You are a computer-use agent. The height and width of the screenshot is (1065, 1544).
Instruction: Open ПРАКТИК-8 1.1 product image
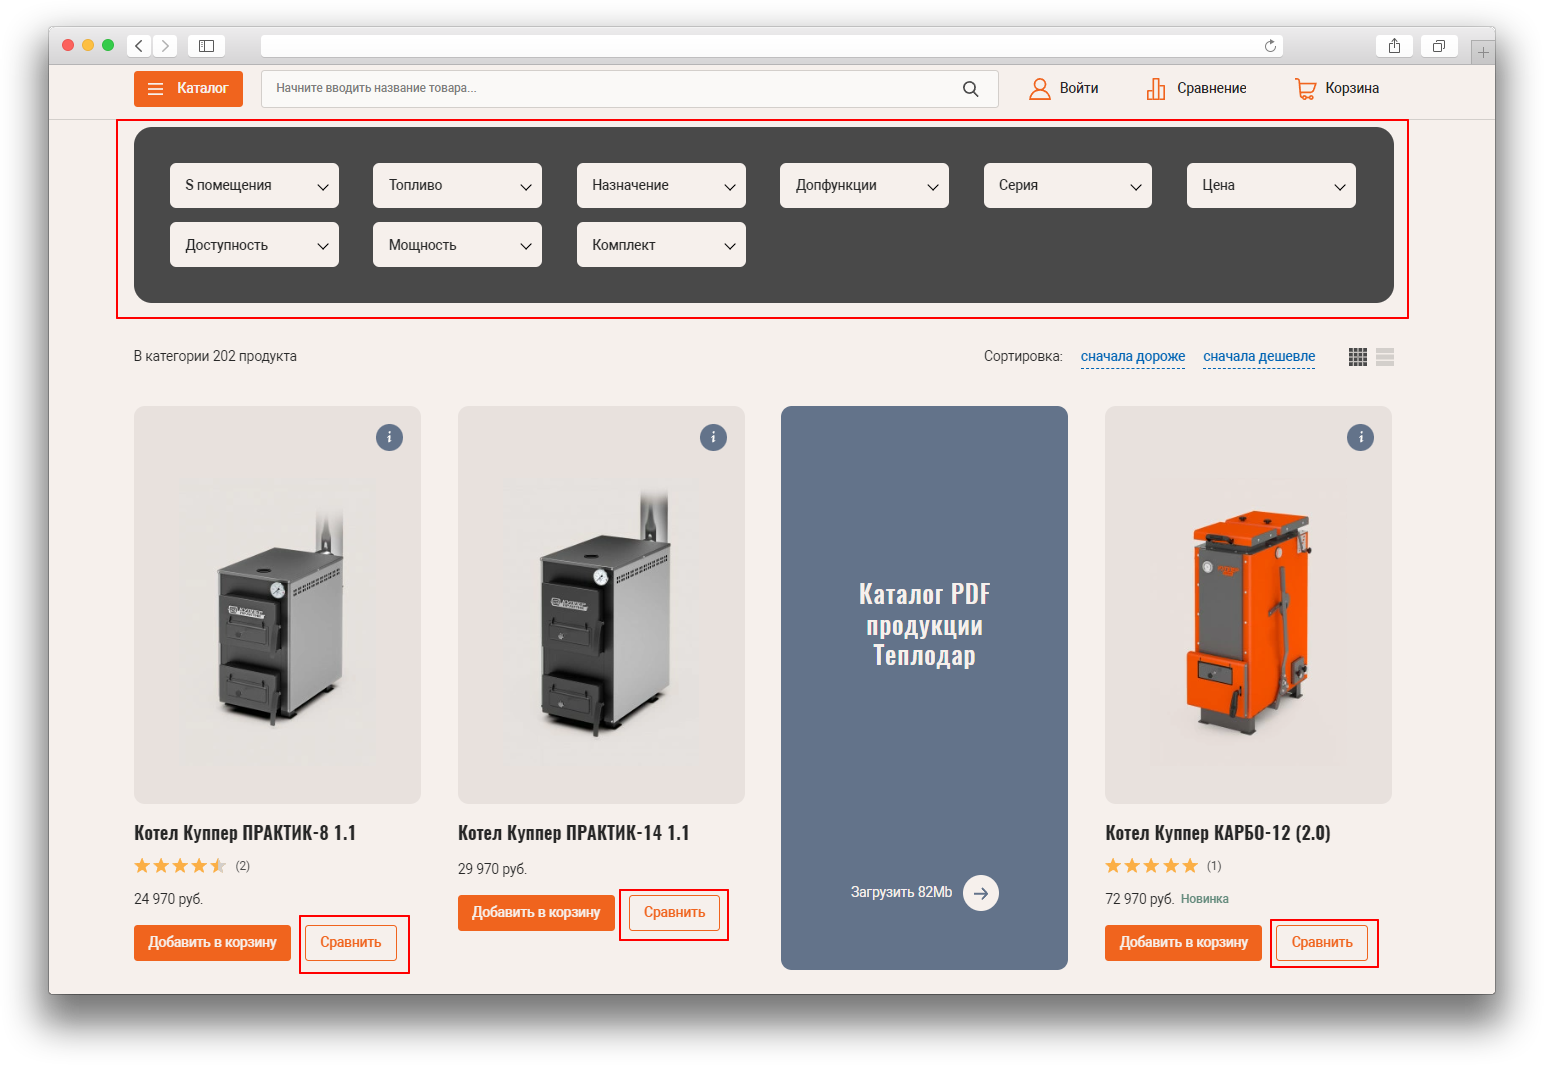click(x=277, y=605)
